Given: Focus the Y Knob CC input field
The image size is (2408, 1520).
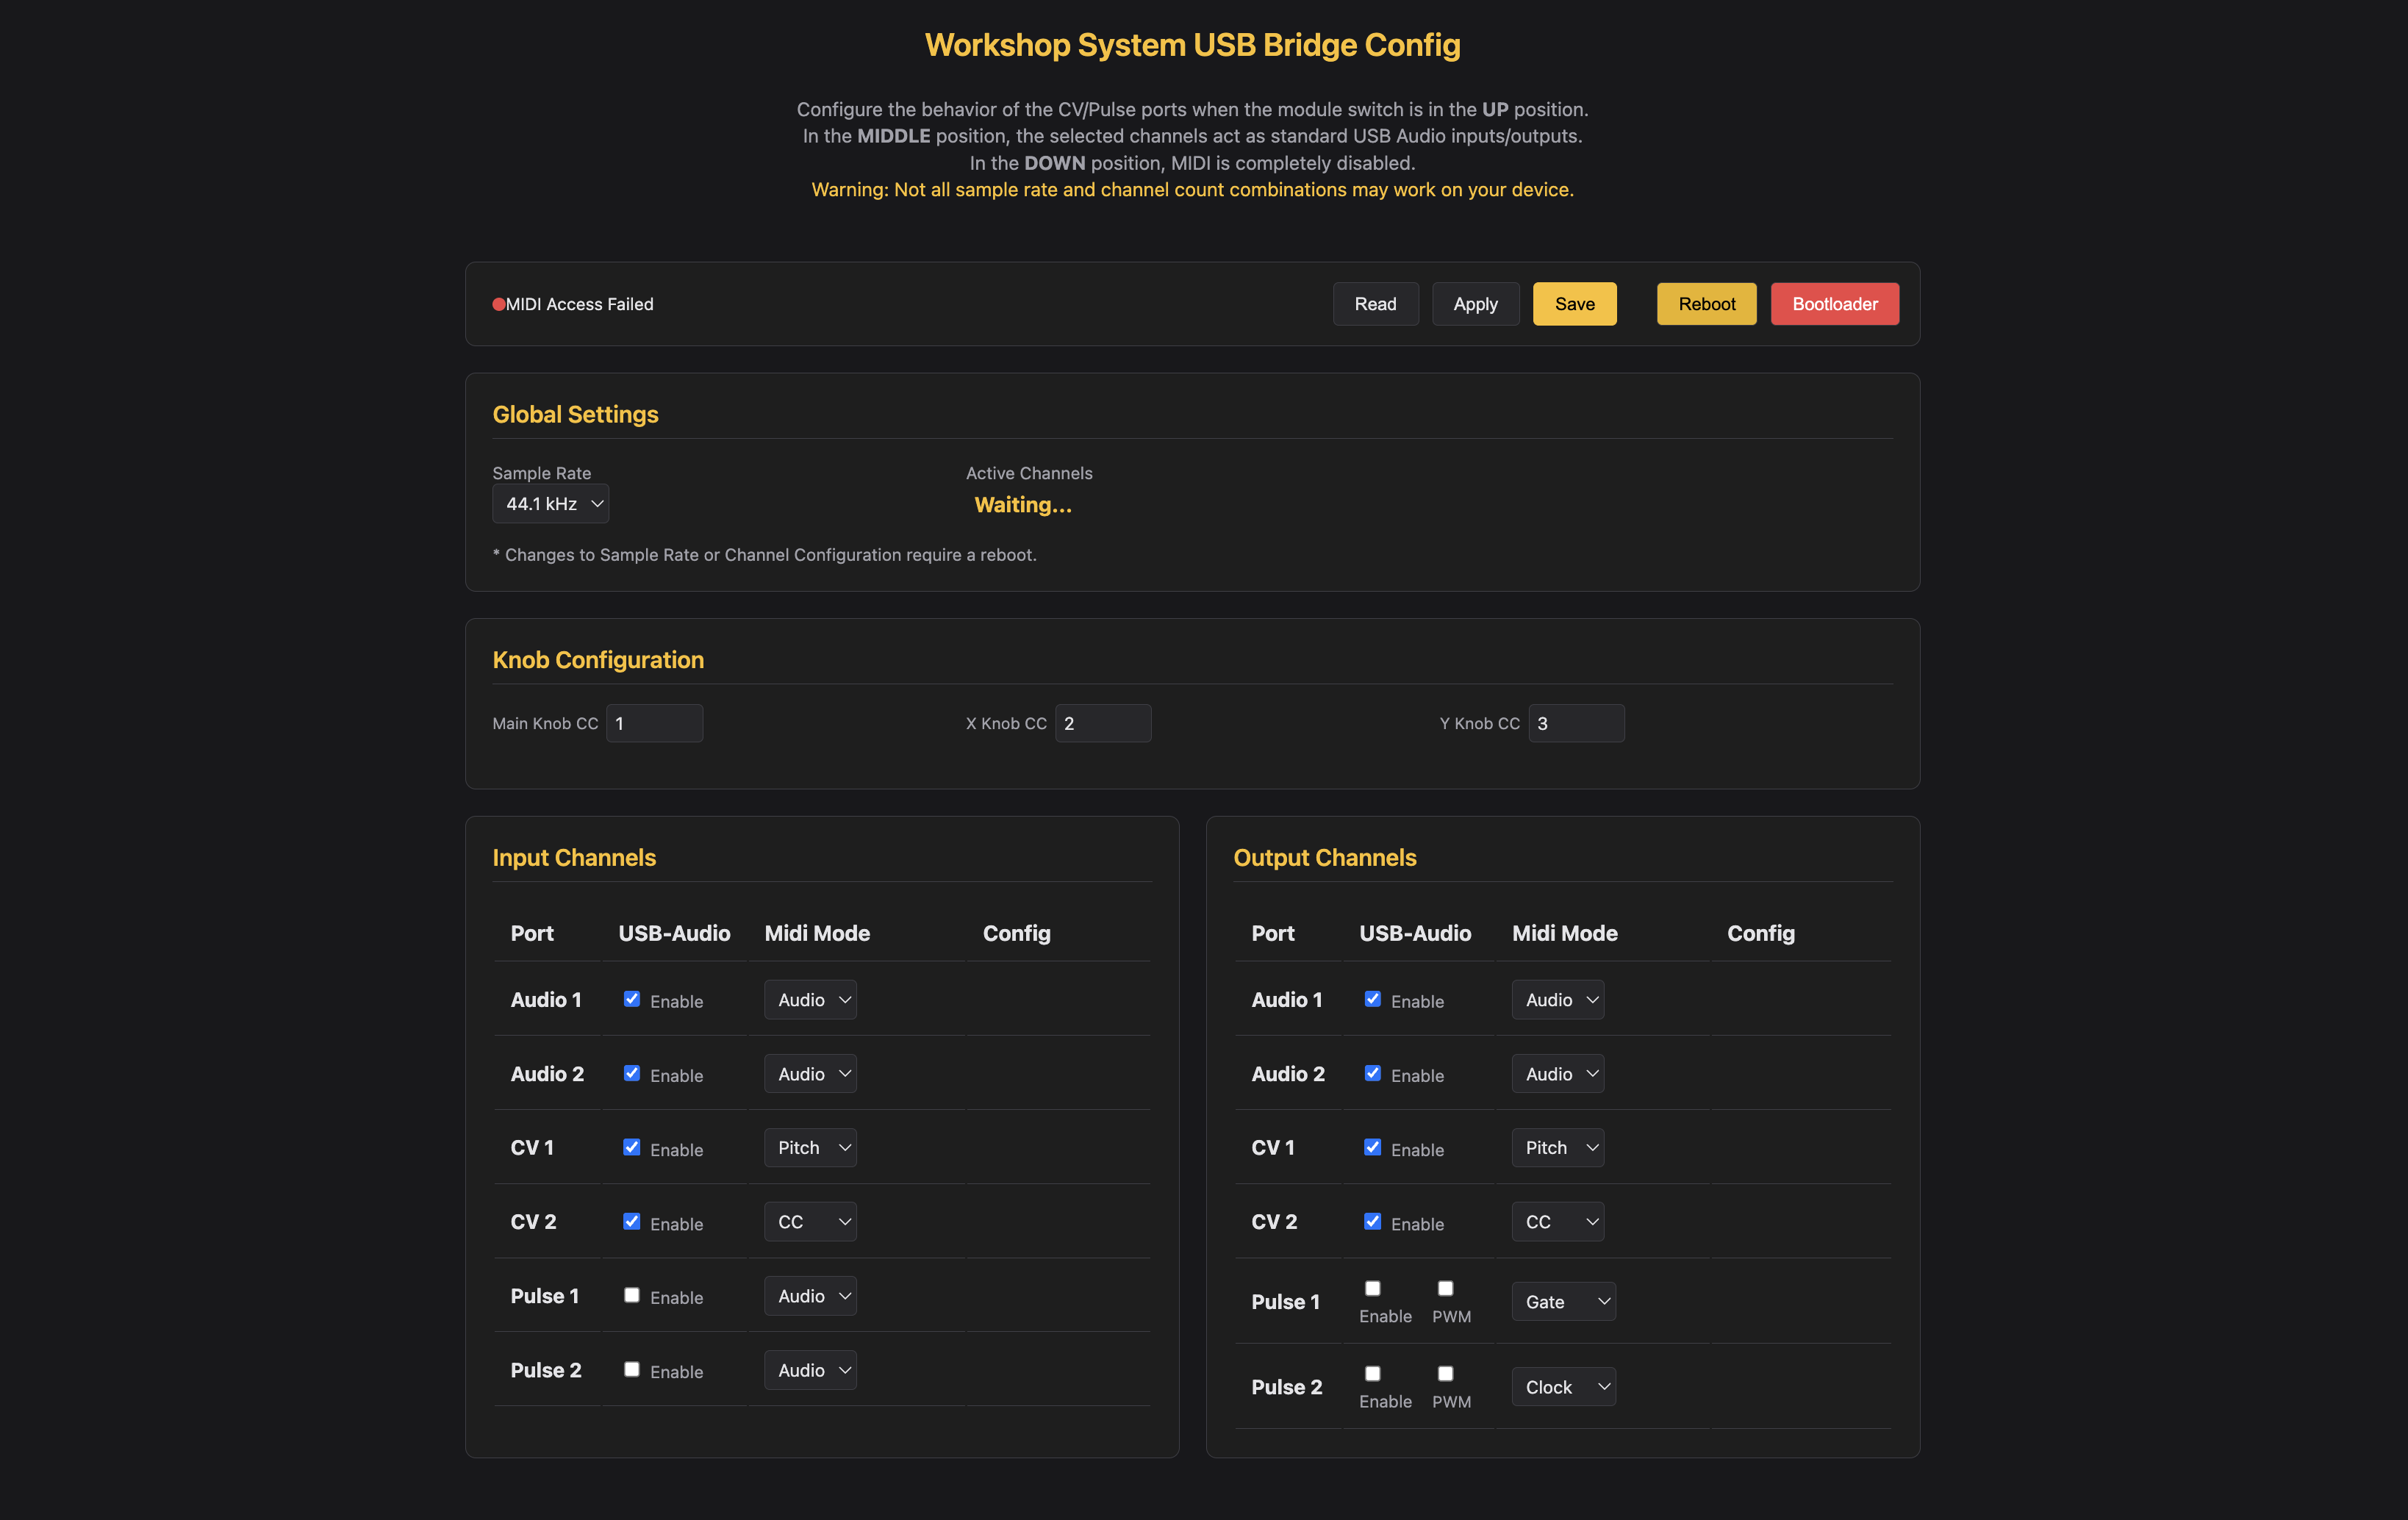Looking at the screenshot, I should (x=1576, y=723).
